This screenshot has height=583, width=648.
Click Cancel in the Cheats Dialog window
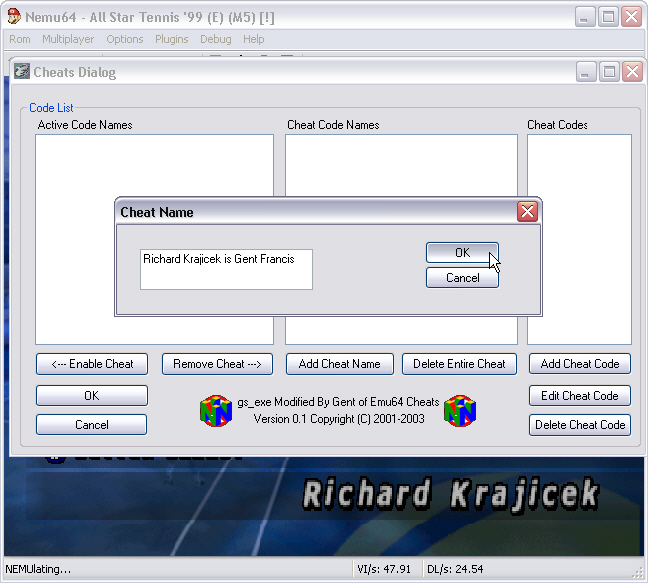coord(92,425)
